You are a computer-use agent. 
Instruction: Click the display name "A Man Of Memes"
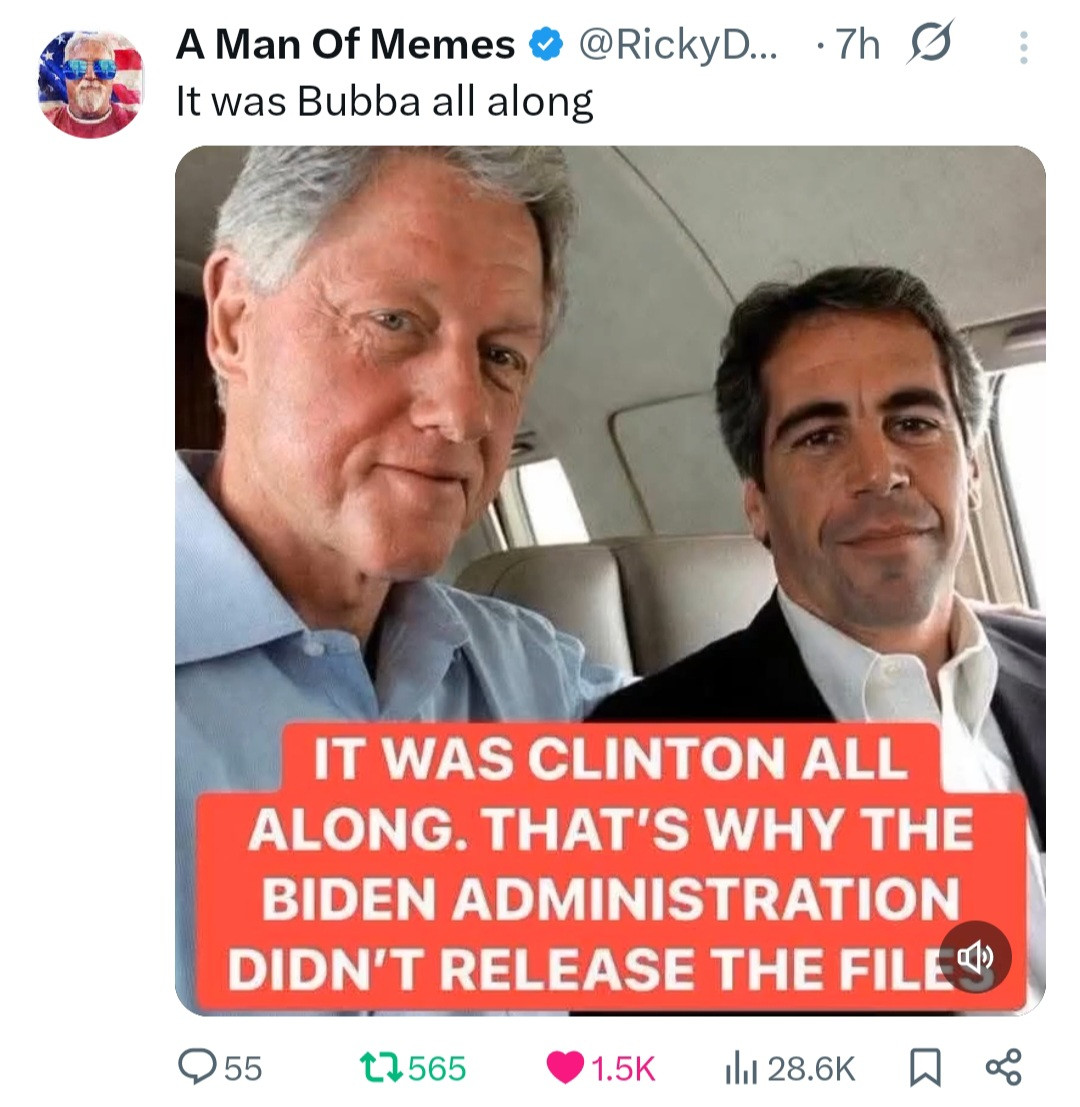(345, 44)
